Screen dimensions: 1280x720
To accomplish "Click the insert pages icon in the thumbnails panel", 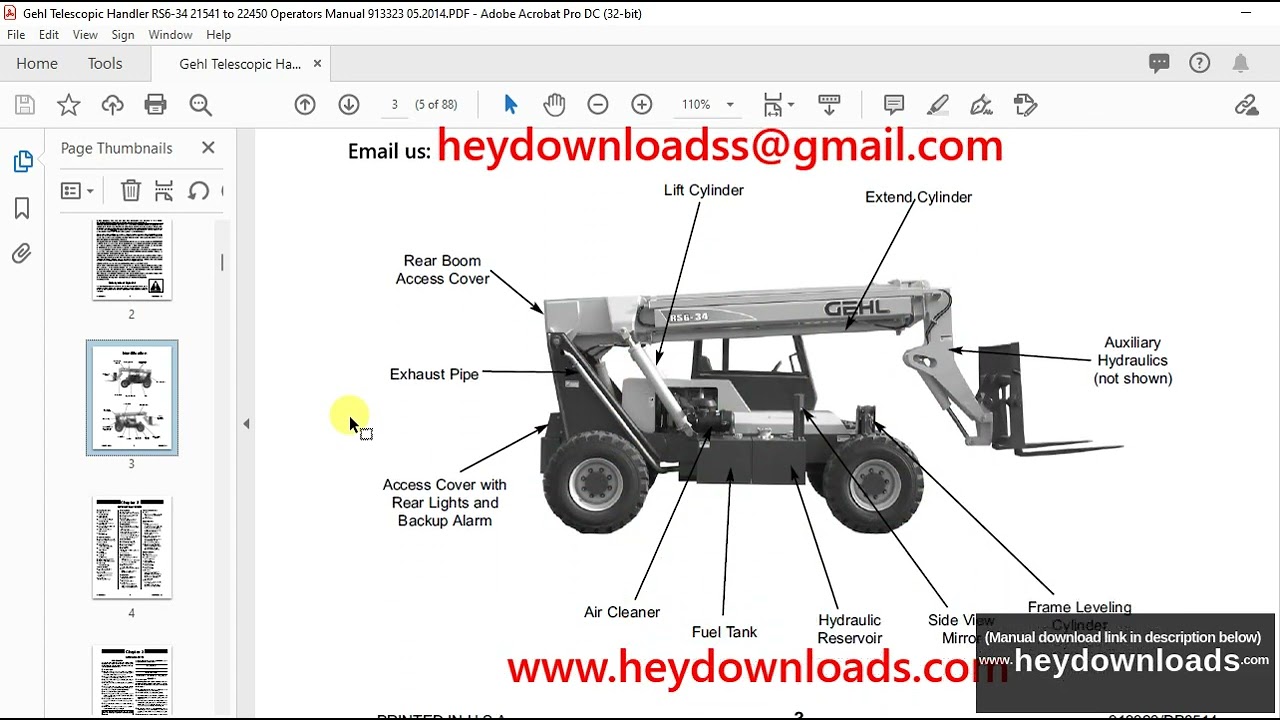I will pyautogui.click(x=164, y=190).
